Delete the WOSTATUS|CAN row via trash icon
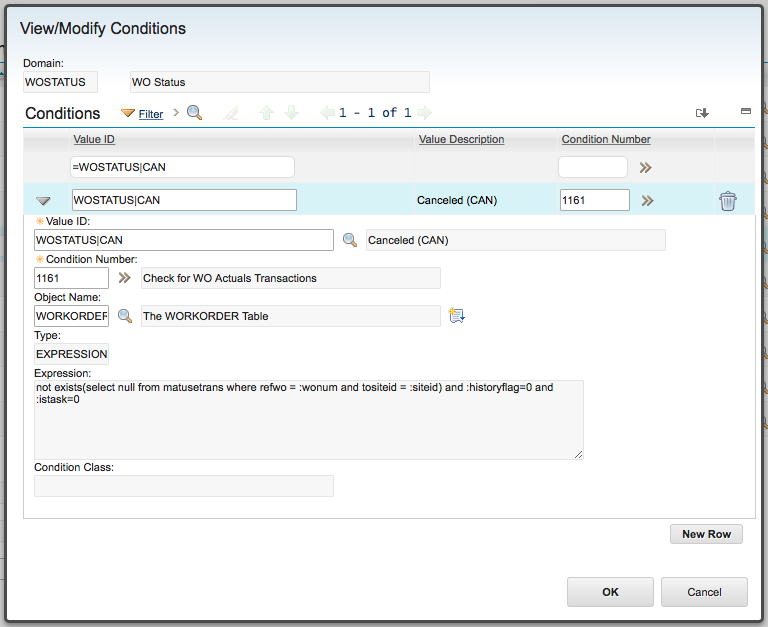Screen dimensions: 768x627 pyautogui.click(x=727, y=201)
